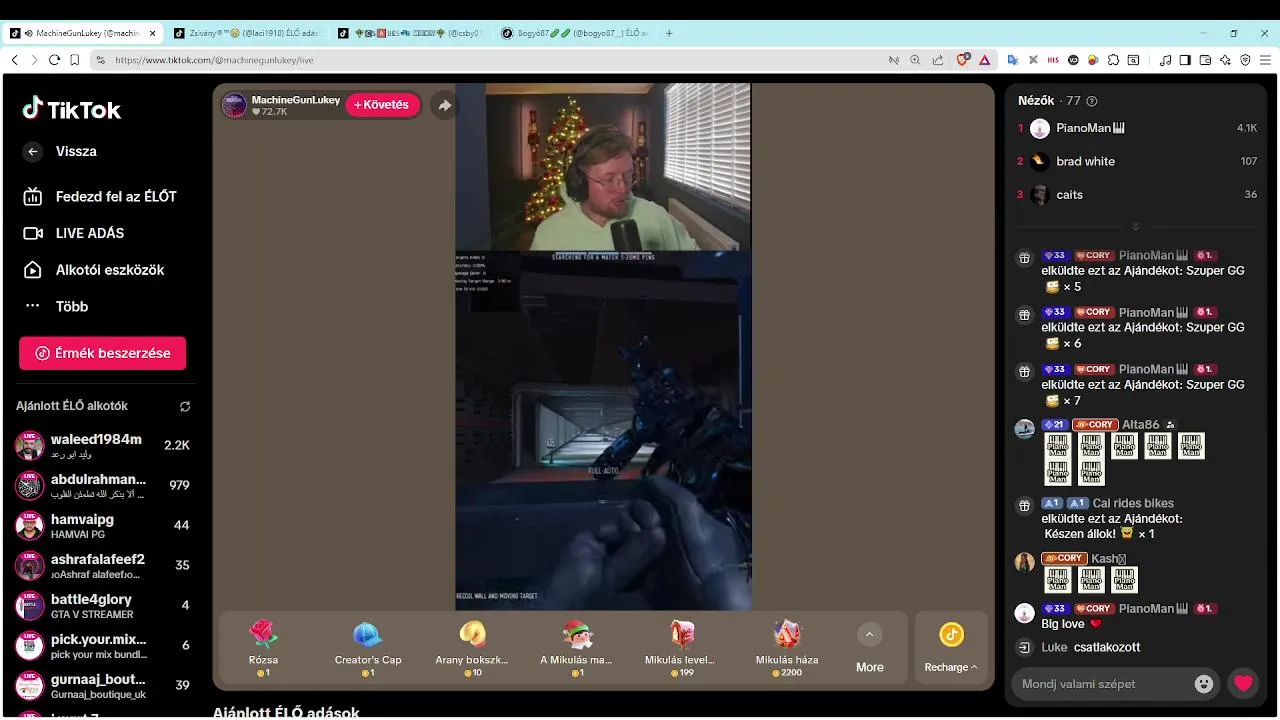Bookmark this page
The image size is (1280, 720).
coord(75,60)
